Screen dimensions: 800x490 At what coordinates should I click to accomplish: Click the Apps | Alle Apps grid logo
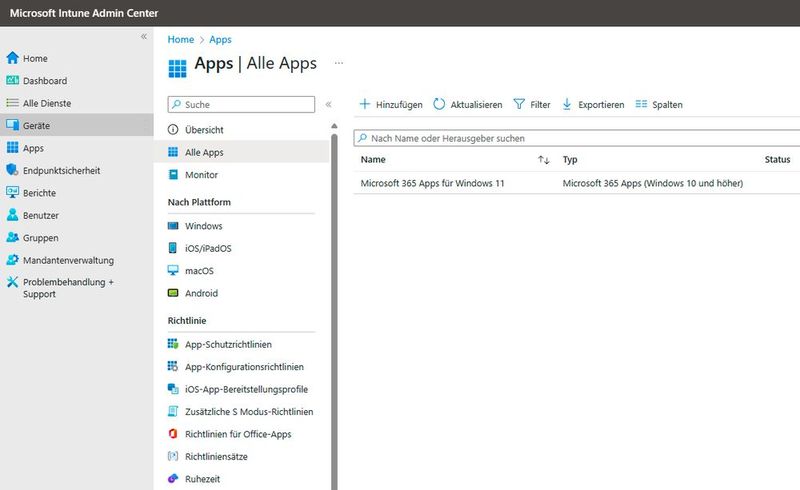[x=178, y=68]
